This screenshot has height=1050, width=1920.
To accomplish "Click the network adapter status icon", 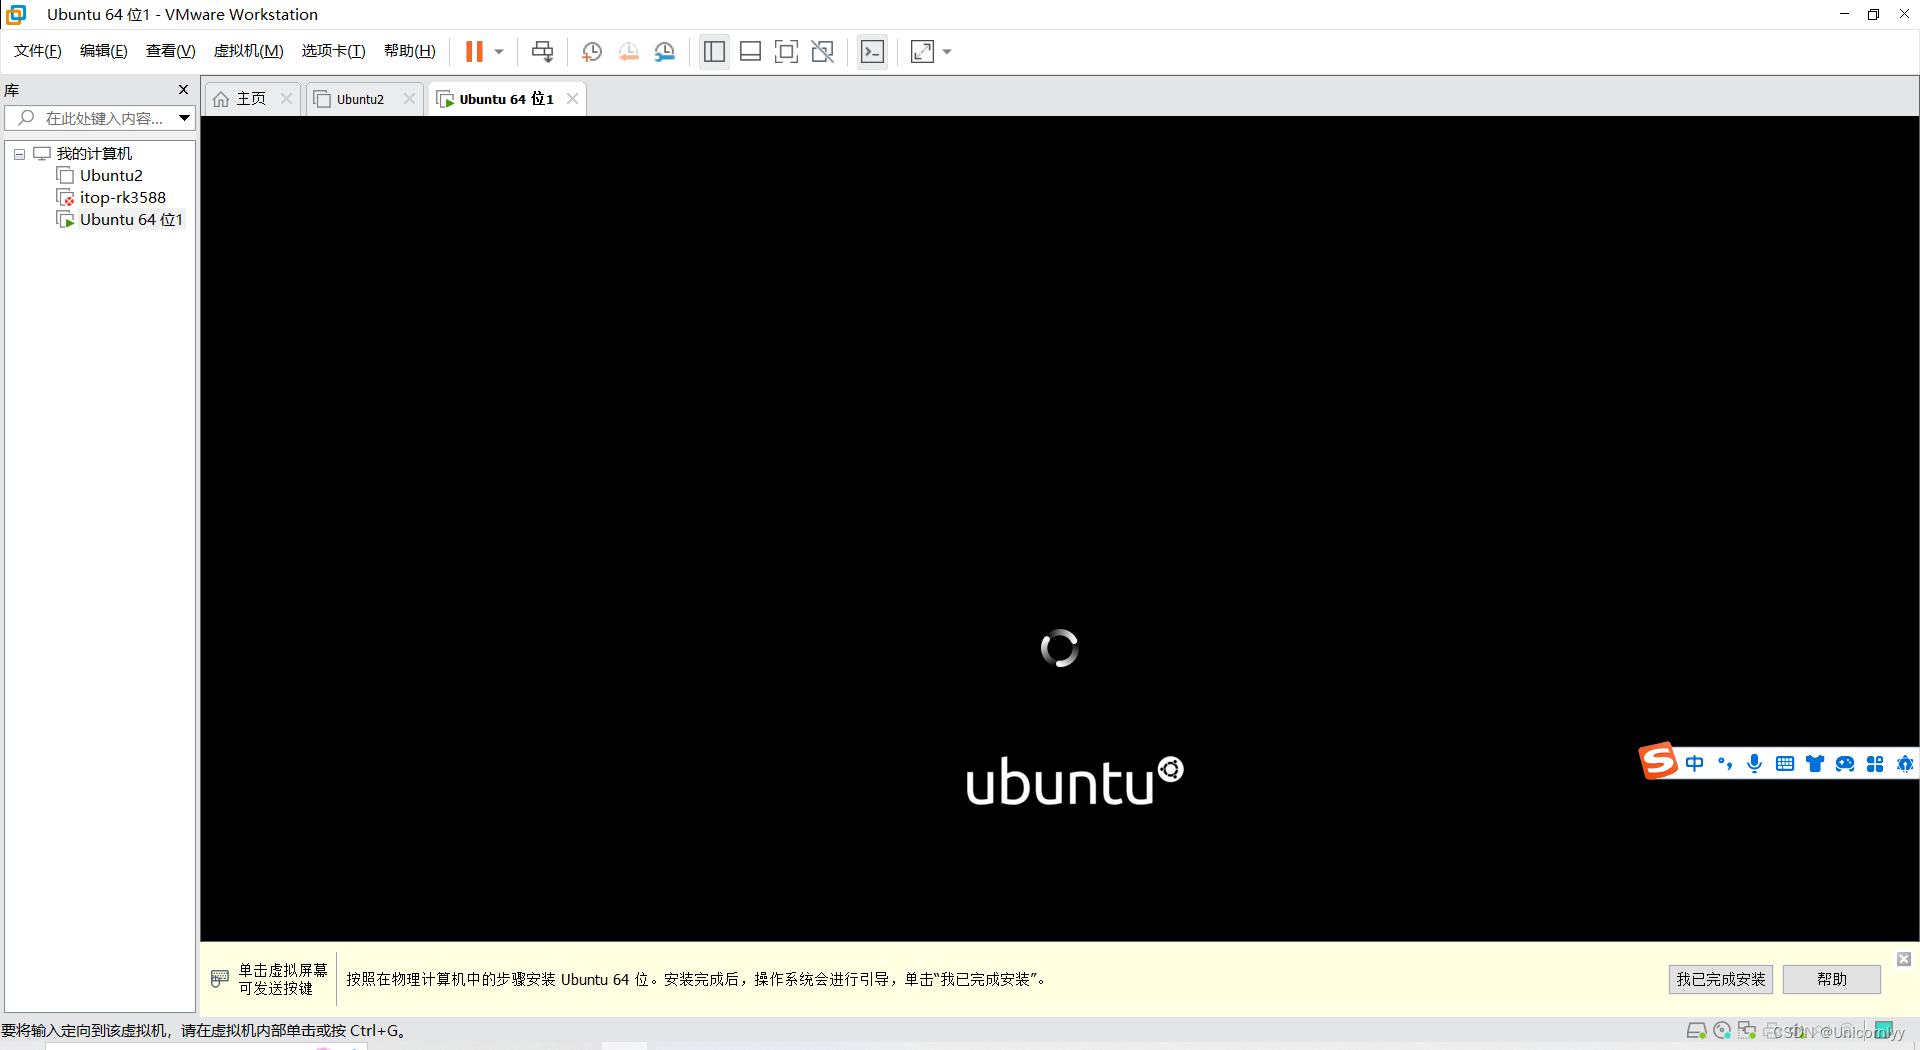I will point(1747,1031).
